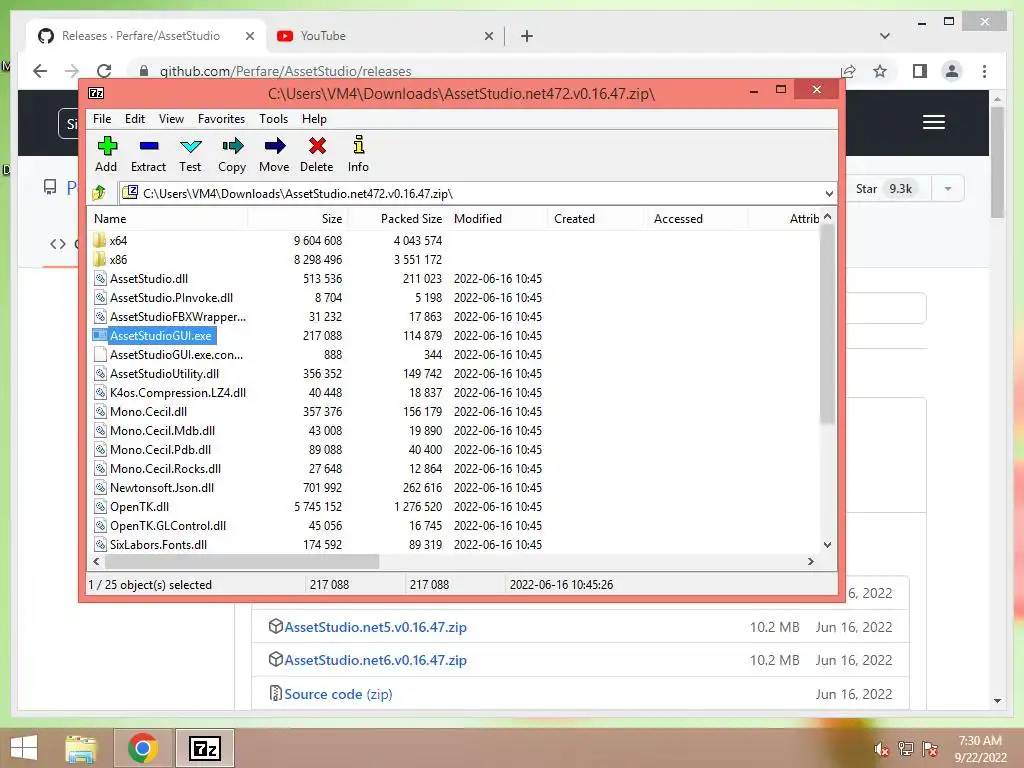The height and width of the screenshot is (768, 1024).
Task: Open the View menu
Action: (x=171, y=119)
